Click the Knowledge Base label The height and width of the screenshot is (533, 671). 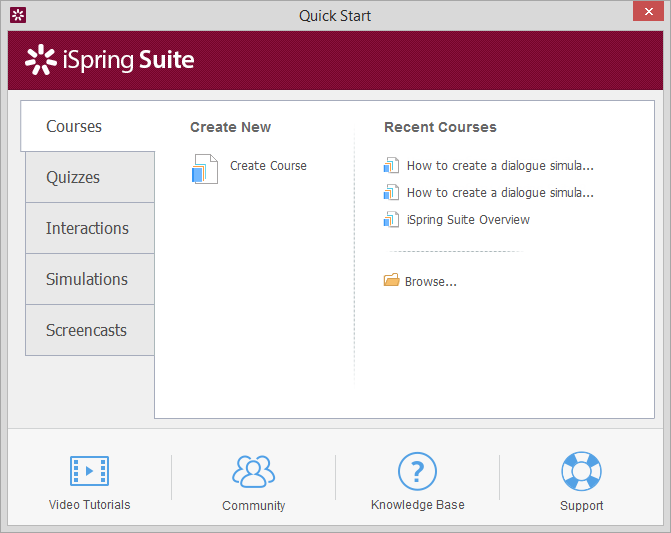418,505
